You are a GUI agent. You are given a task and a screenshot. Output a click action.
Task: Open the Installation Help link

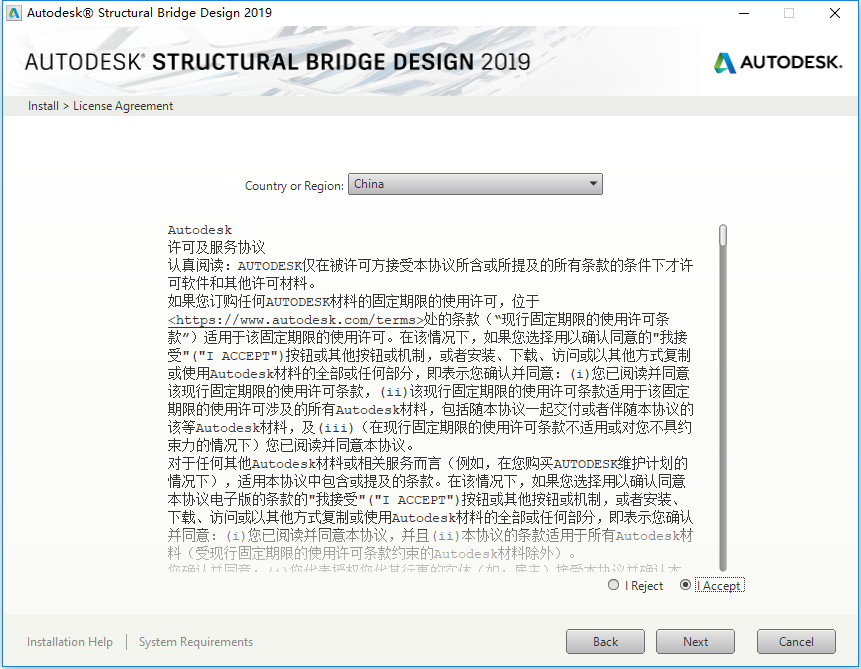click(x=70, y=642)
